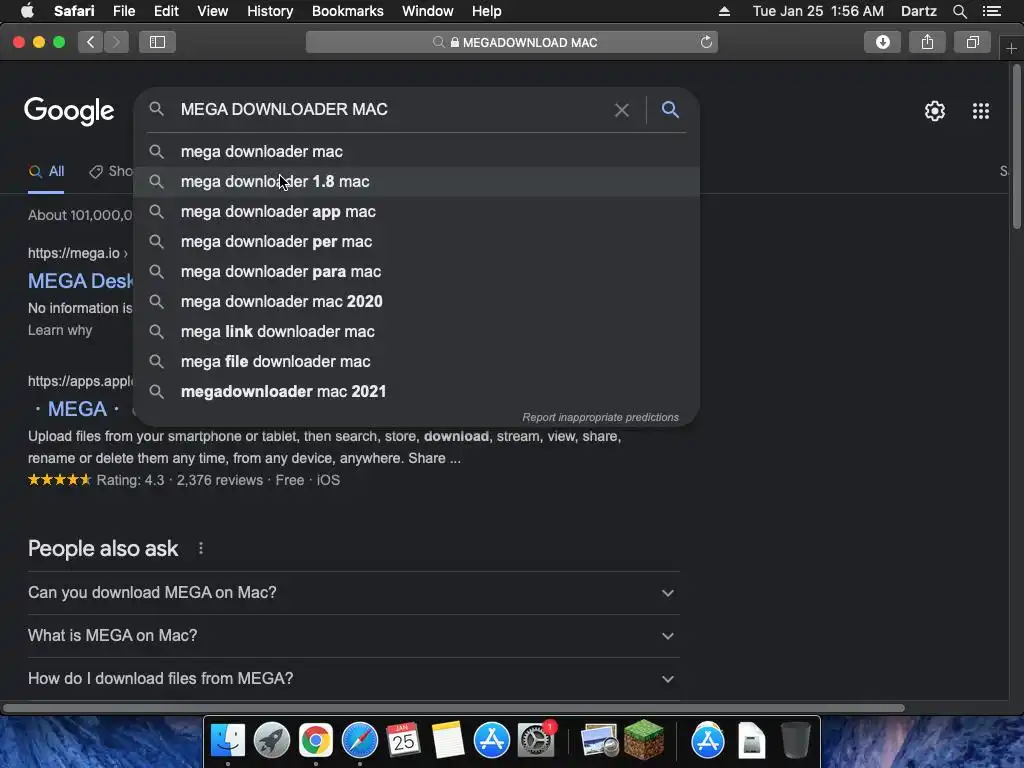Click inside the Google search text field
1024x768 pixels.
(392, 109)
